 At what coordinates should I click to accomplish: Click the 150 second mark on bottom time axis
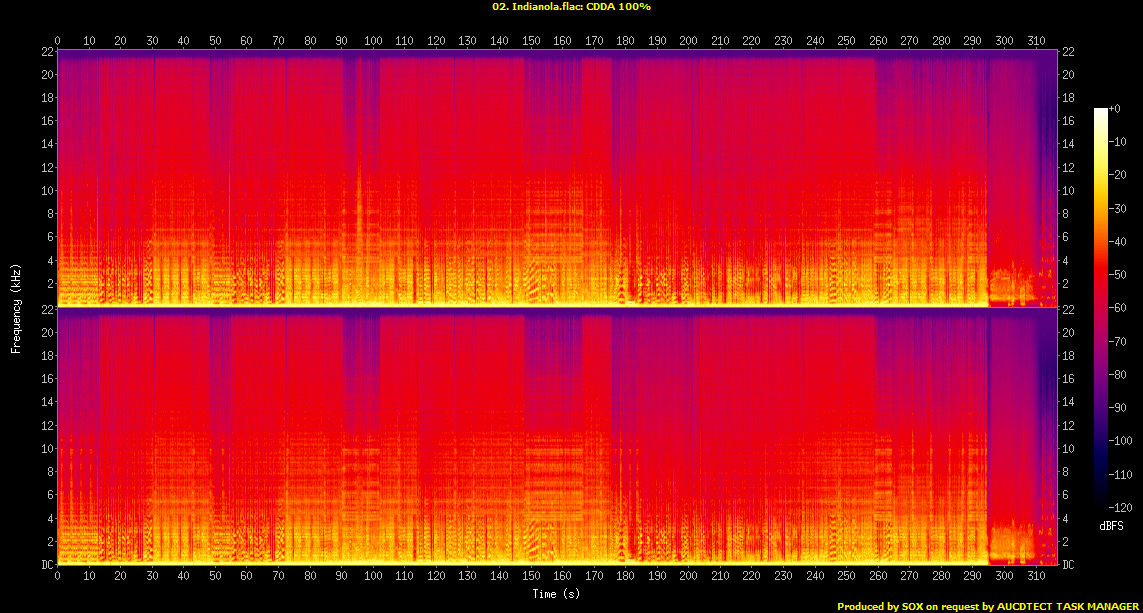tap(531, 578)
